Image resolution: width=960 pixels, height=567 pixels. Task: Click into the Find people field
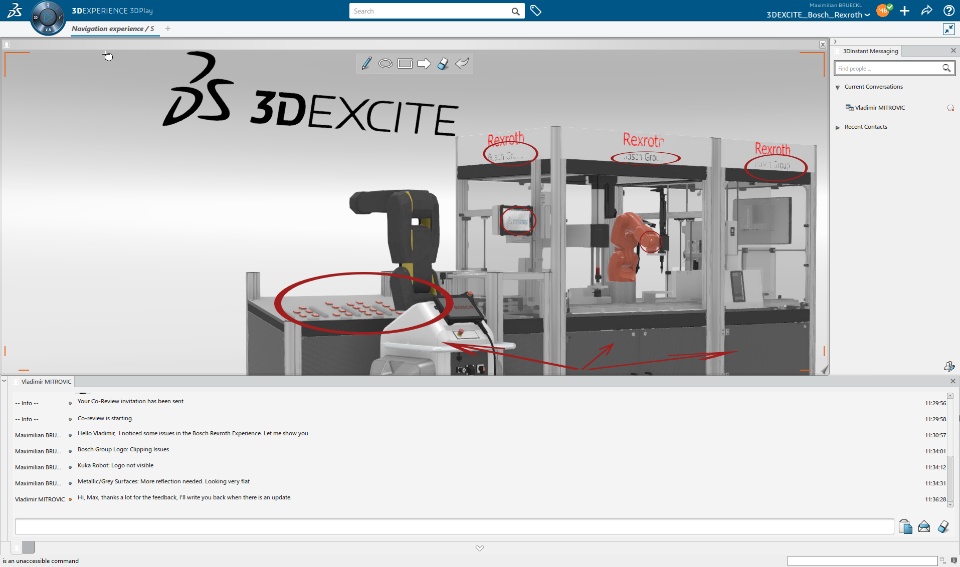pyautogui.click(x=888, y=69)
